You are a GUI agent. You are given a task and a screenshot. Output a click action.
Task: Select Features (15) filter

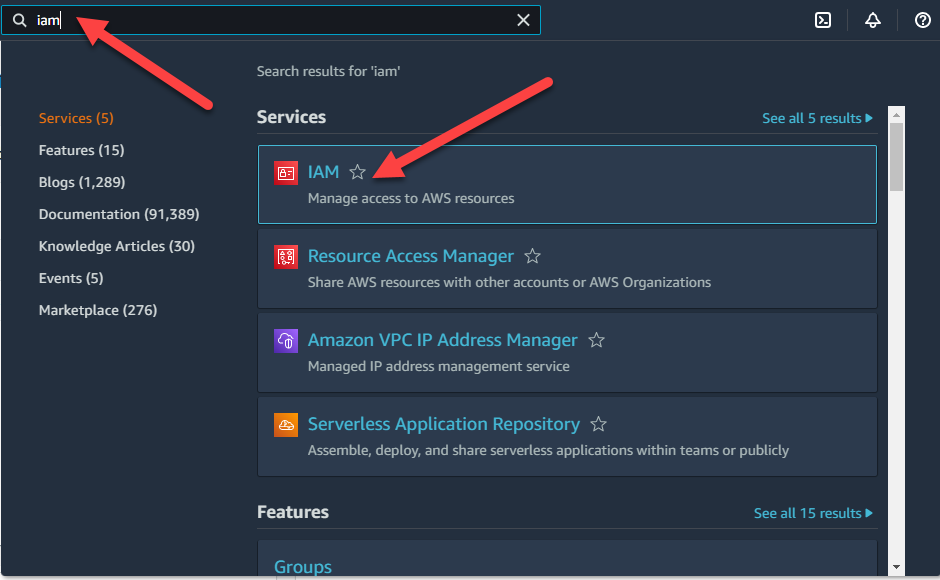tap(82, 150)
